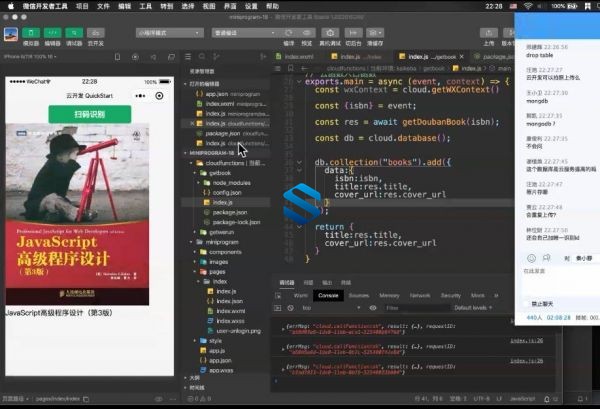Open the cloud development console button
The height and width of the screenshot is (409, 600).
[x=96, y=33]
